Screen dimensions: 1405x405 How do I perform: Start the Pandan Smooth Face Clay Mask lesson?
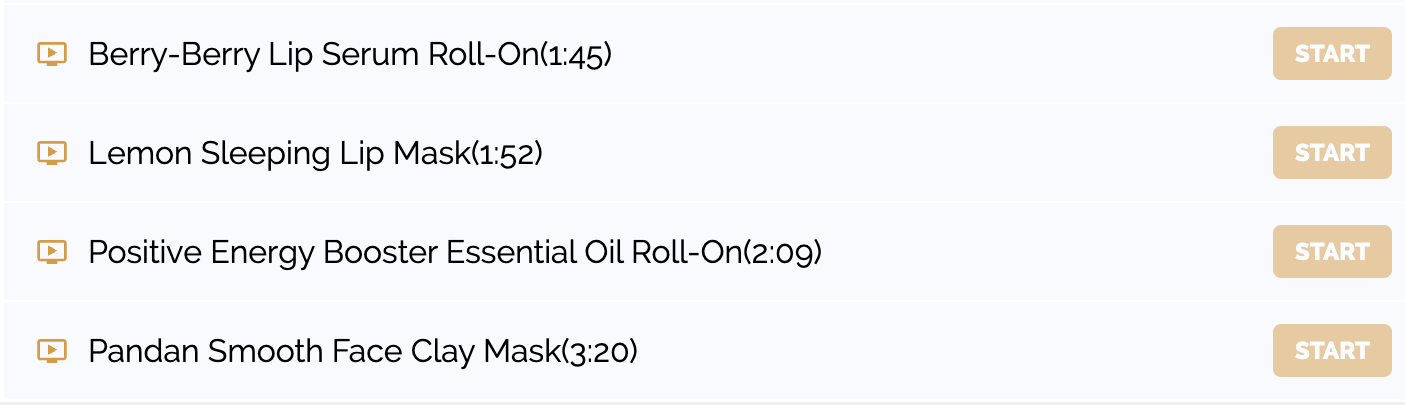[1332, 351]
